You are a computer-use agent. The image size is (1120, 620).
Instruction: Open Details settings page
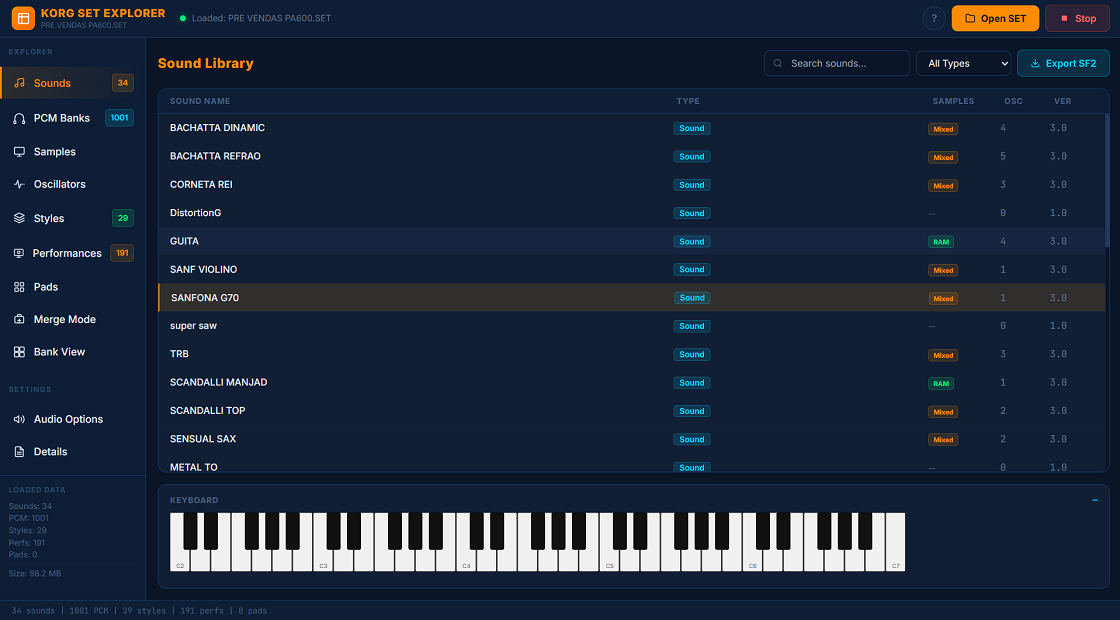pos(72,451)
